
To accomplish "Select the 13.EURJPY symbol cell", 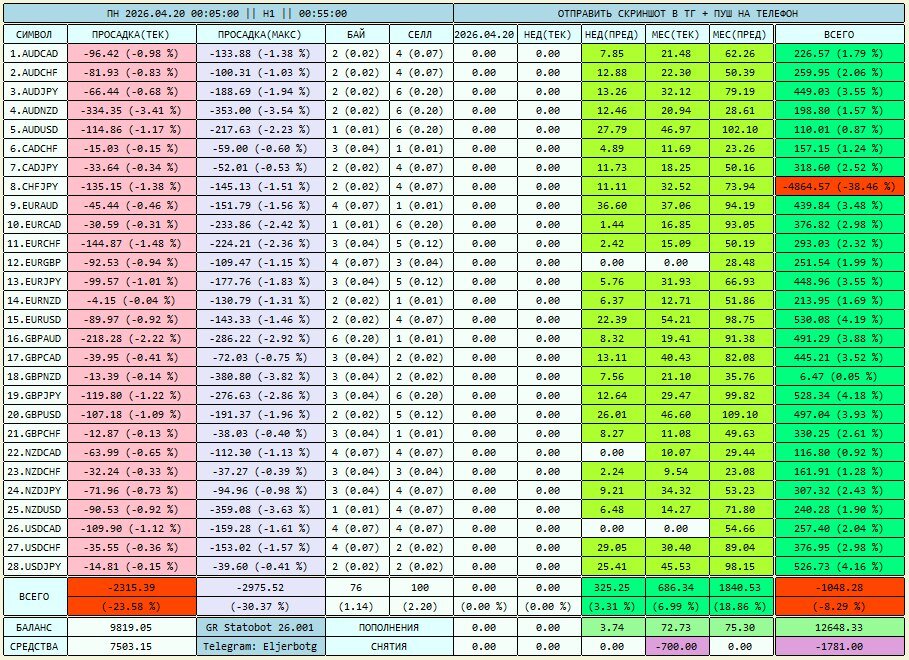I will coord(34,281).
